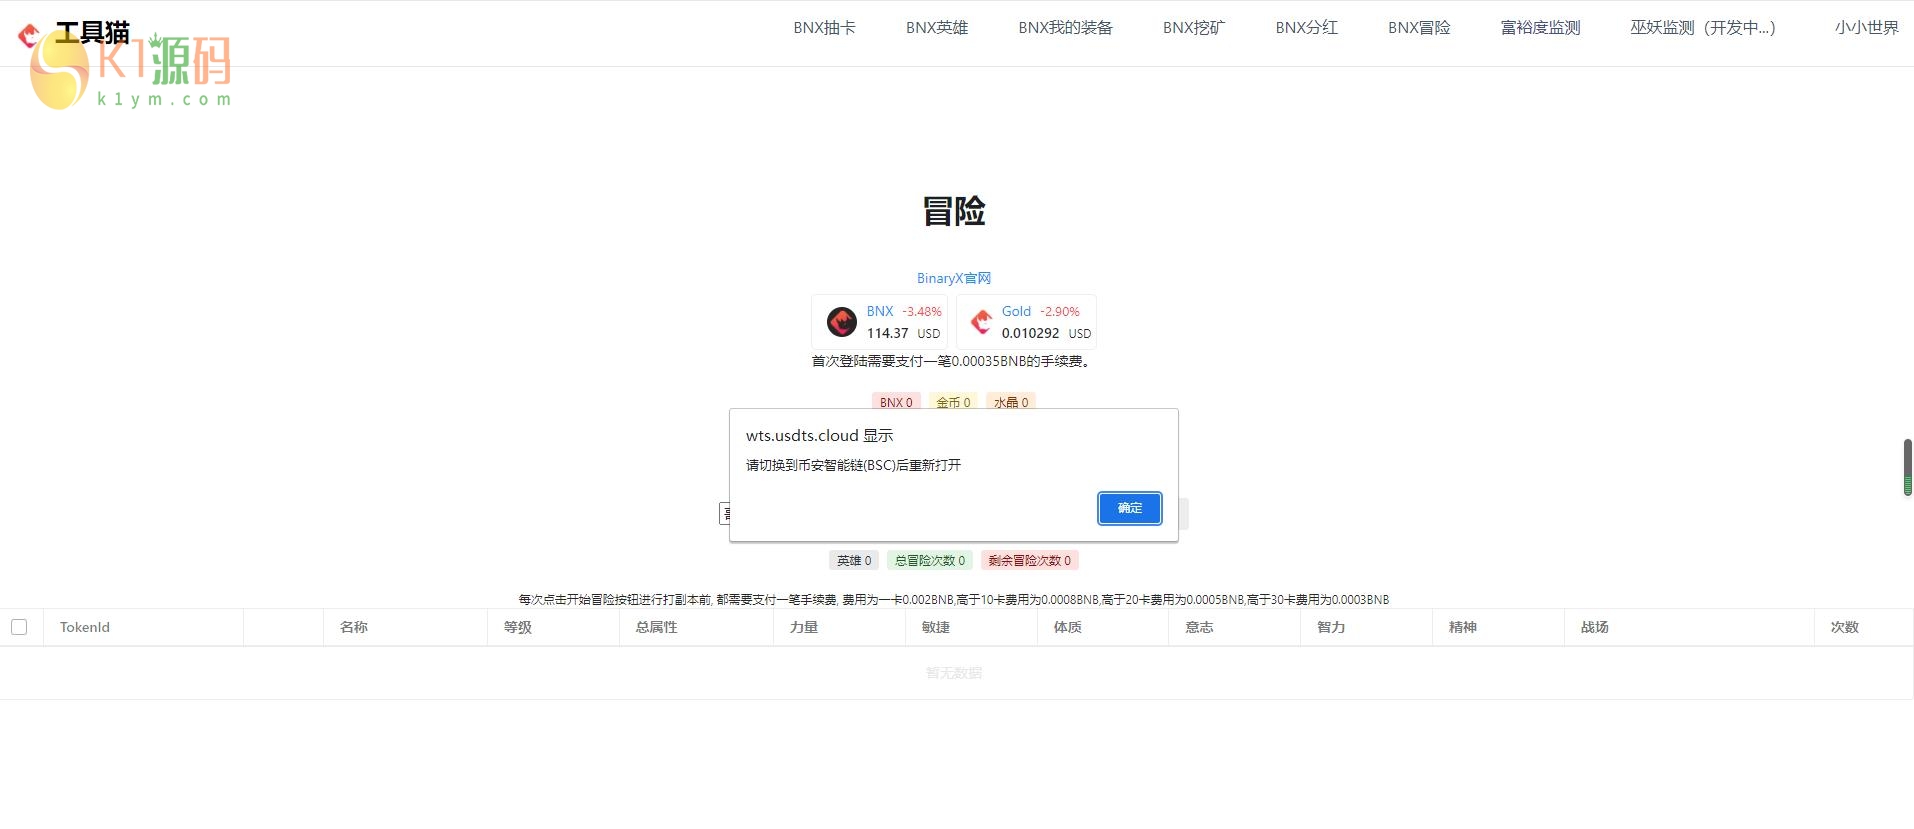The width and height of the screenshot is (1914, 829).
Task: Click the 0.00035BNB first-login fee notice
Action: pyautogui.click(x=951, y=361)
